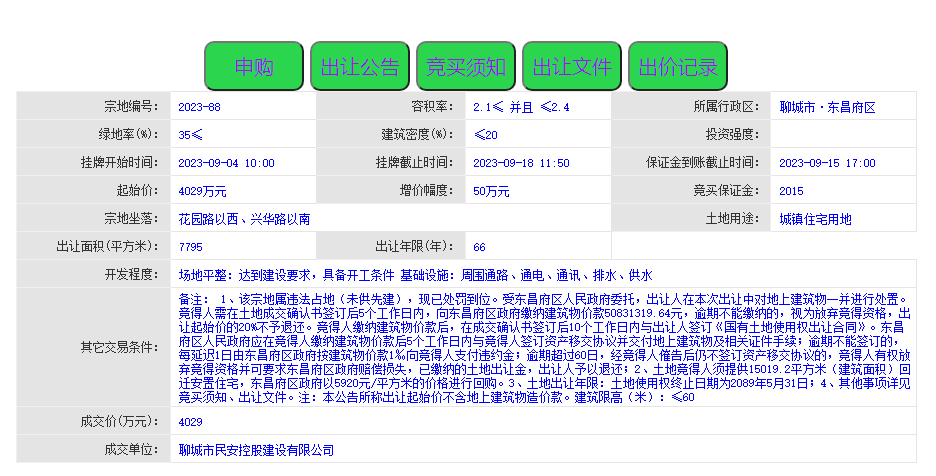Click the bidding deposit value 2015
Viewport: 936px width, 476px height.
(791, 191)
